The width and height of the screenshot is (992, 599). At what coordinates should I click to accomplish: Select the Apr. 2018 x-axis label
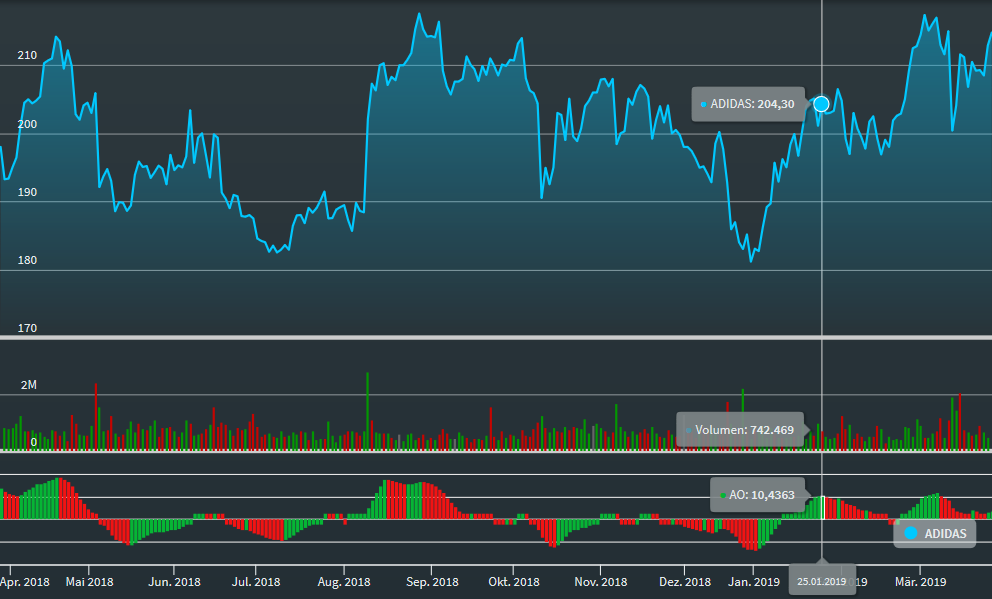coord(24,581)
